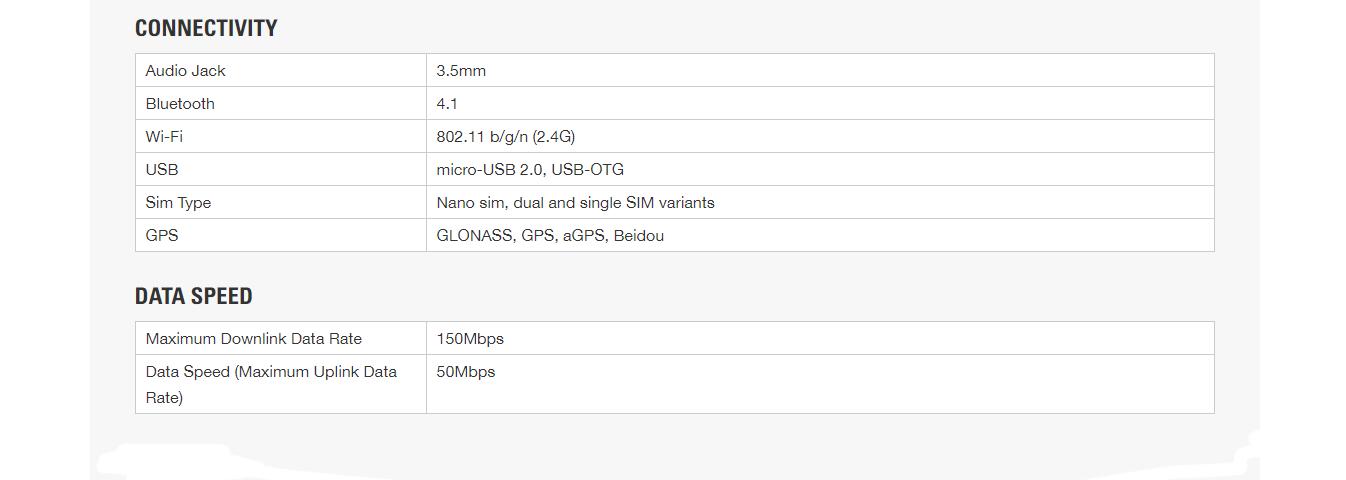The height and width of the screenshot is (480, 1346).
Task: Click the GLONASS text in GPS row
Action: (x=474, y=236)
